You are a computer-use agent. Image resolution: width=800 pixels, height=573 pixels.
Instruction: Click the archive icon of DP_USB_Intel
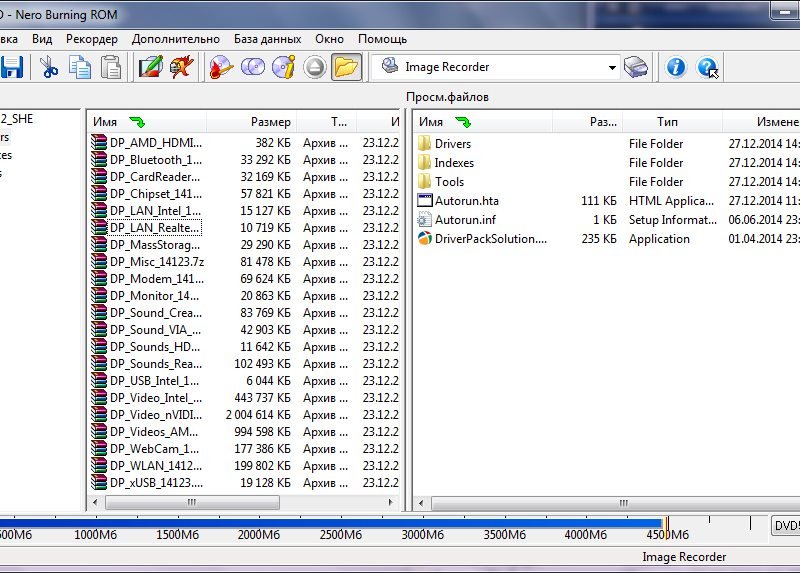click(99, 381)
